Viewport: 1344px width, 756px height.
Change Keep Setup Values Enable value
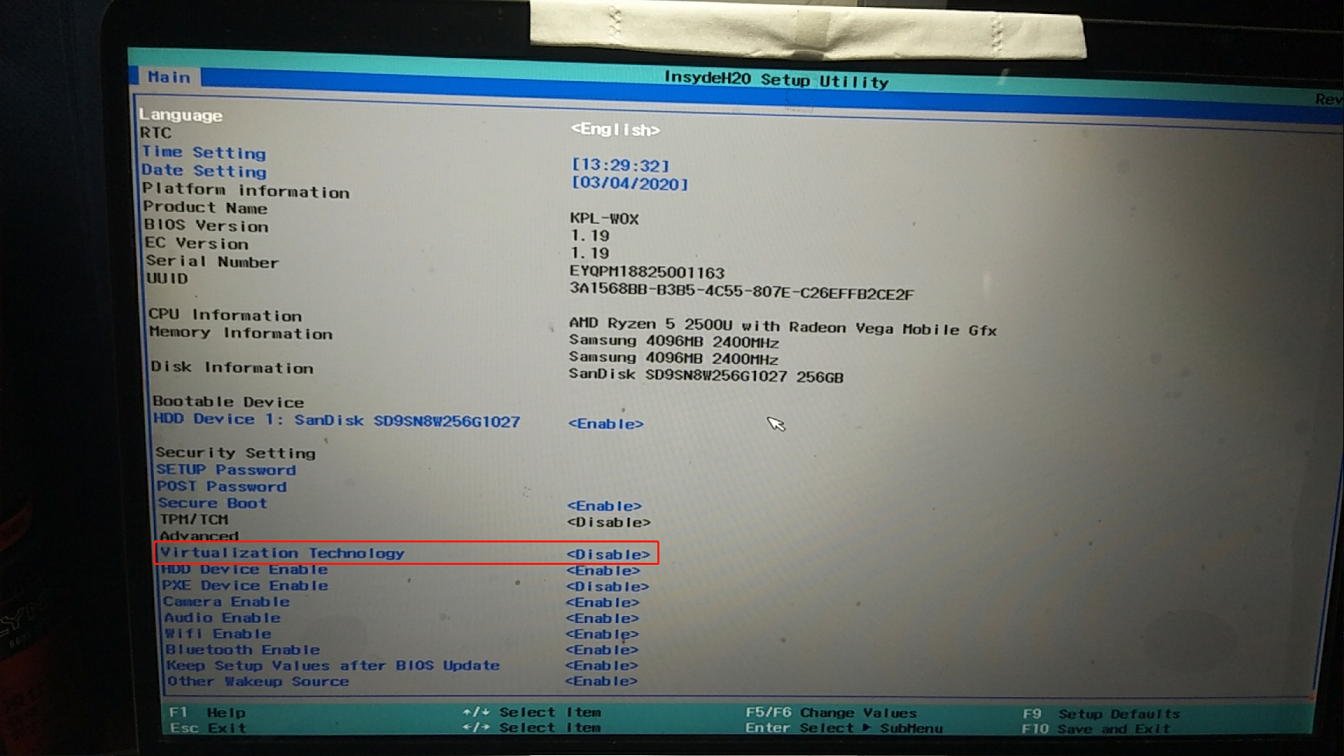click(602, 666)
